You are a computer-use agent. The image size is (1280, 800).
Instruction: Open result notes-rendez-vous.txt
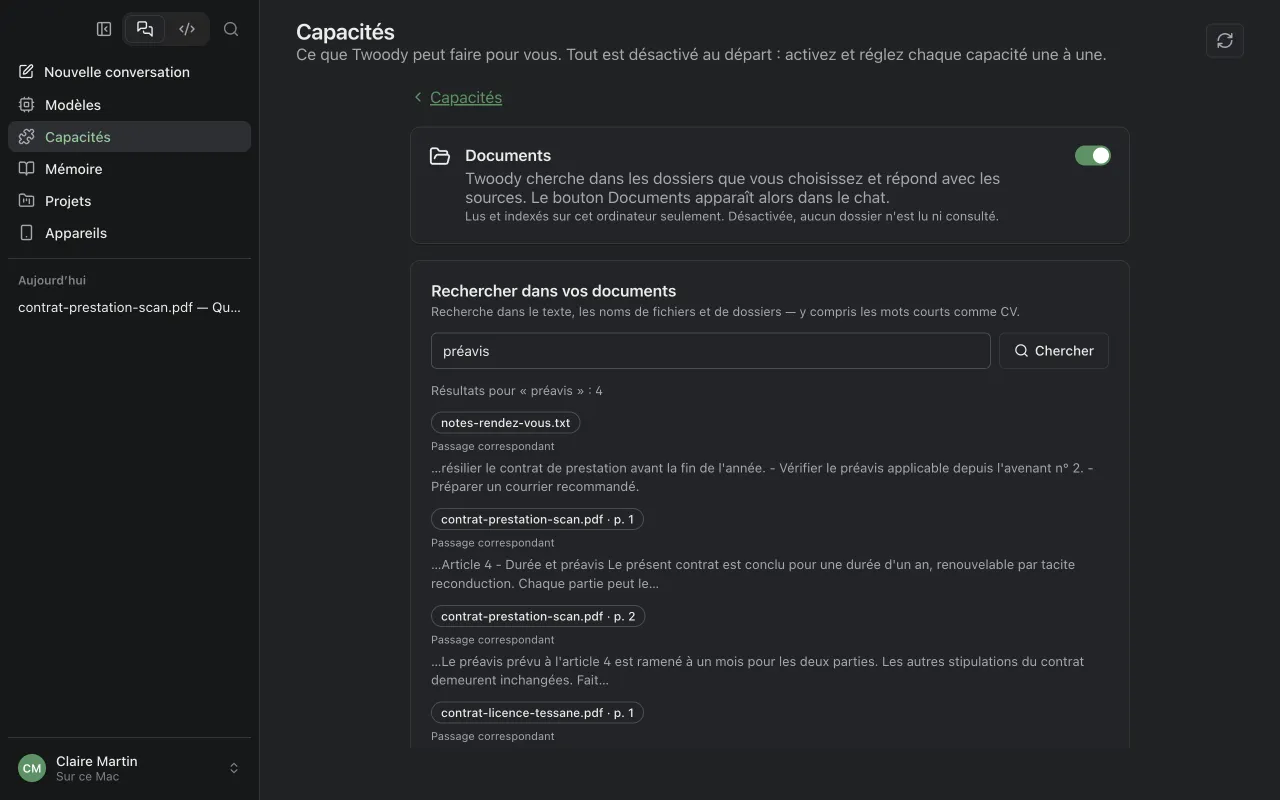coord(505,423)
